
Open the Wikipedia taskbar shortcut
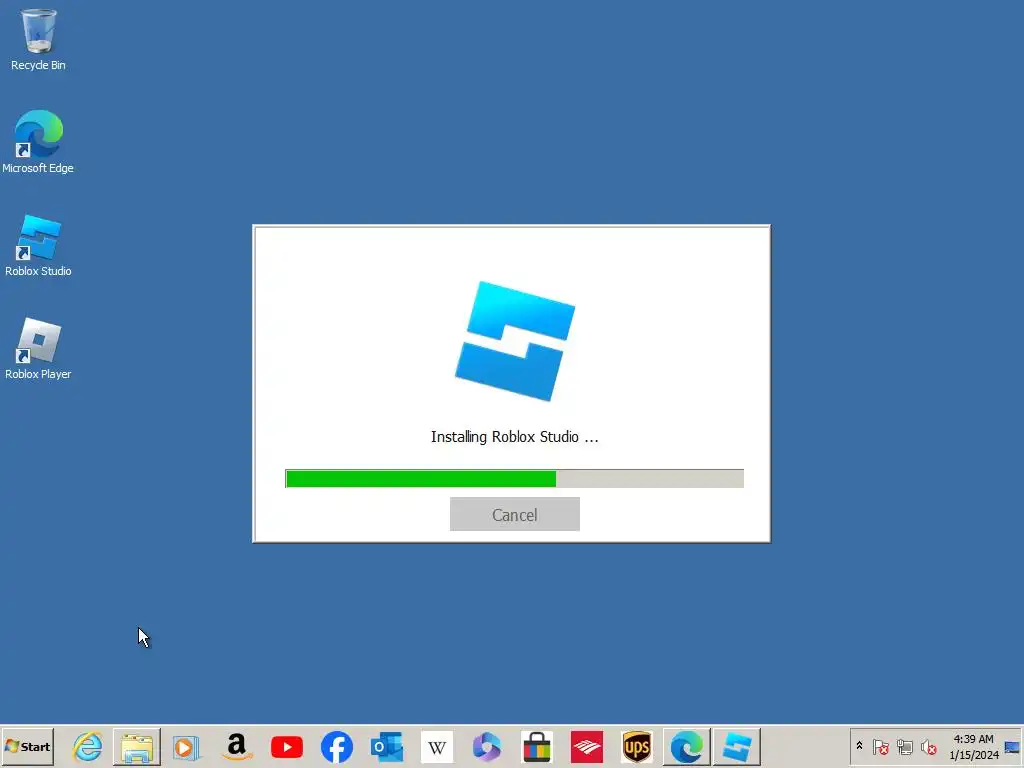pos(437,746)
